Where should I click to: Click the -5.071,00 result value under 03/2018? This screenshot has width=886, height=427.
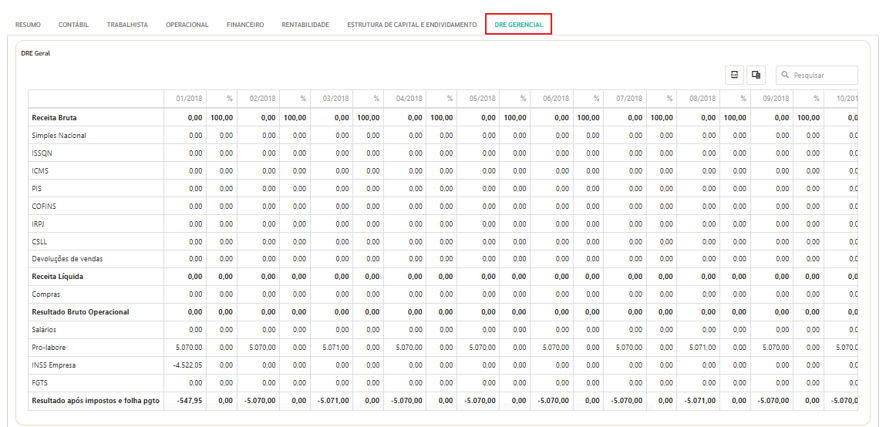point(333,400)
